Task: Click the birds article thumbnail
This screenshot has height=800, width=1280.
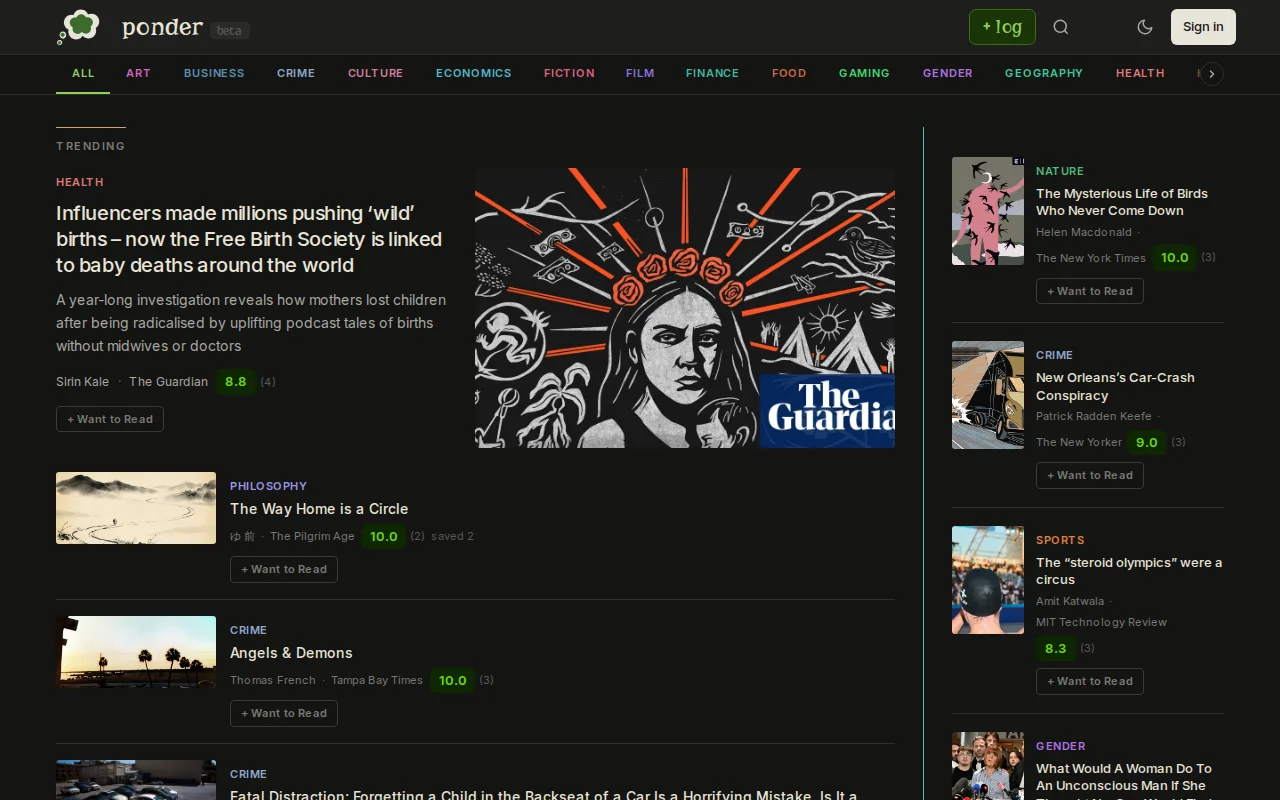Action: [988, 211]
